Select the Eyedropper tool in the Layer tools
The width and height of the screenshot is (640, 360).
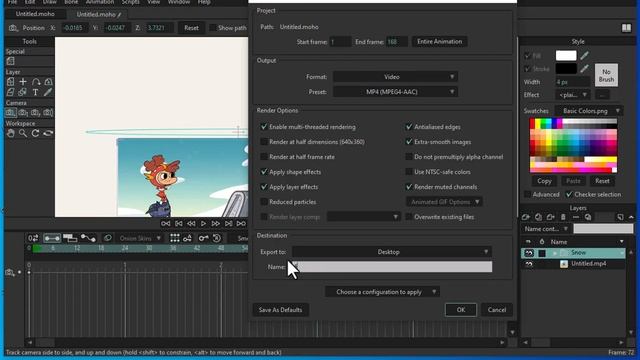point(48,92)
